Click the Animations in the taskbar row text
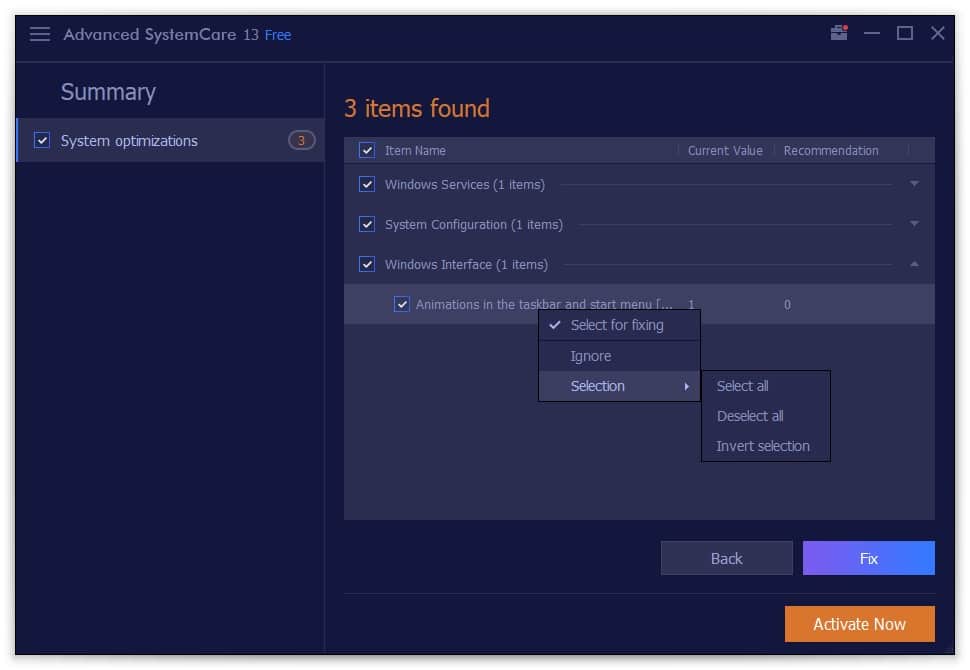Screen dimensions: 970x670 [544, 304]
